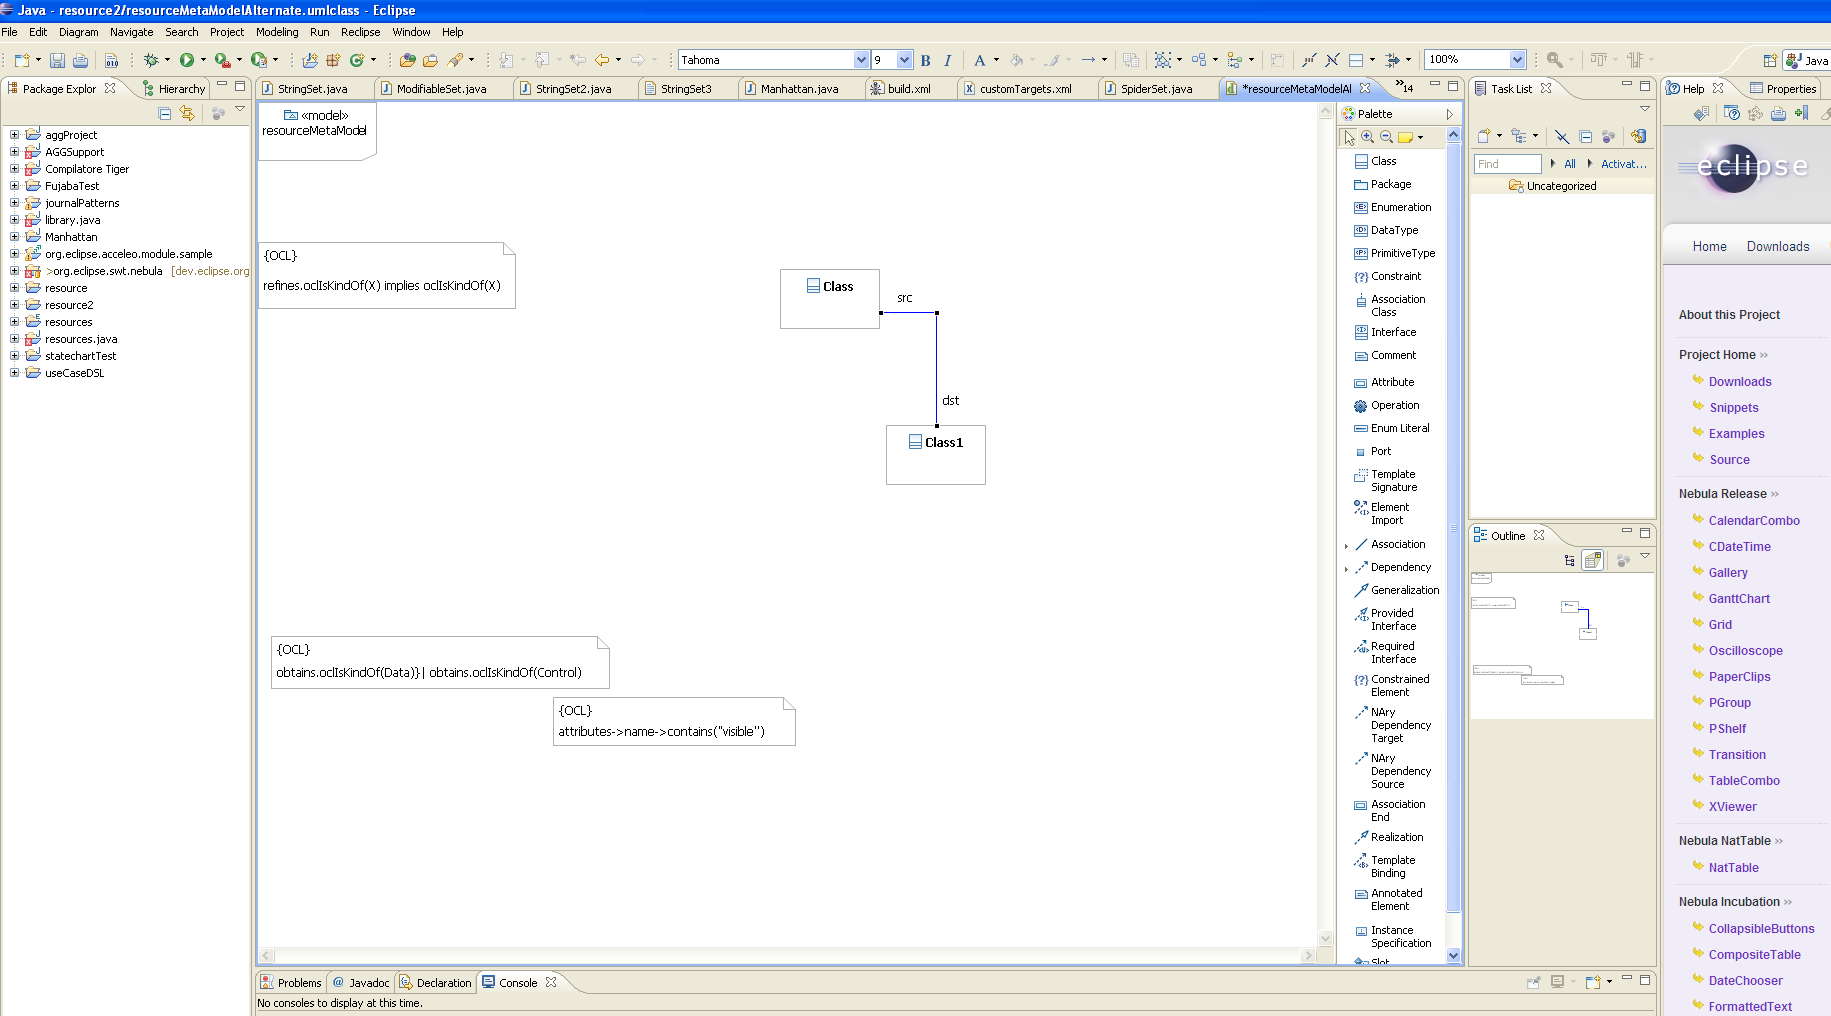This screenshot has width=1831, height=1016.
Task: Show the hidden editors list (»14)
Action: click(1405, 87)
